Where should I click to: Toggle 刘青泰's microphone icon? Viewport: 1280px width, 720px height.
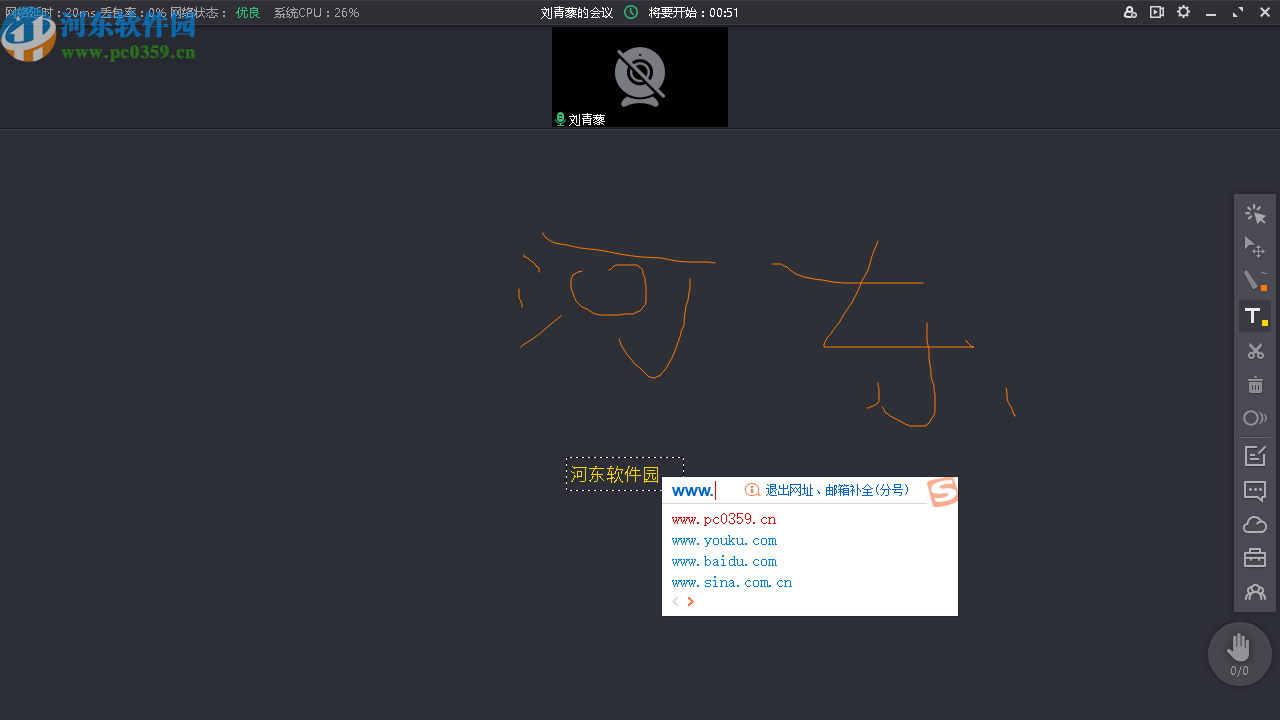[560, 119]
